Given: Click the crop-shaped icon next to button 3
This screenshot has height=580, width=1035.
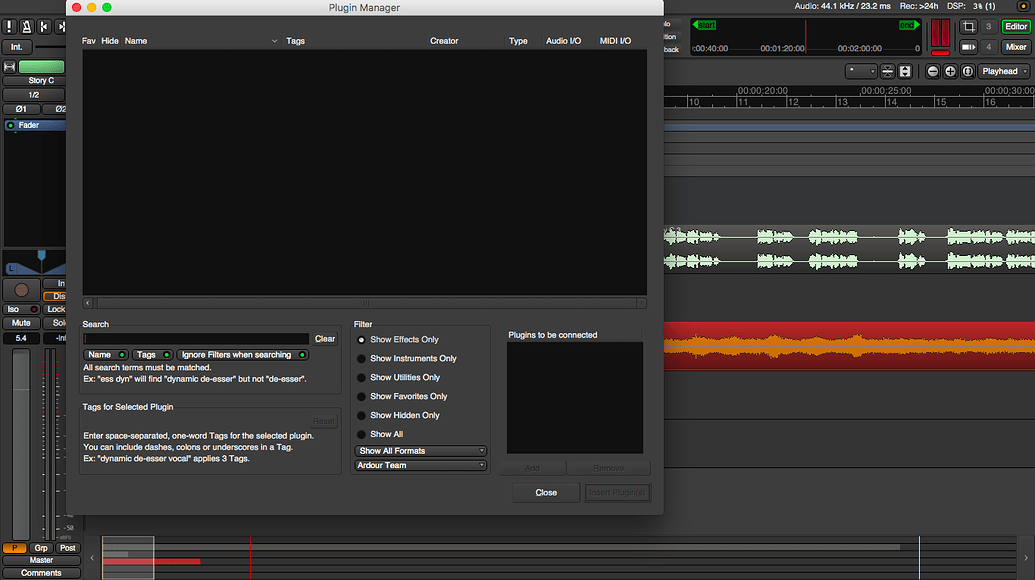Looking at the screenshot, I should tap(968, 26).
